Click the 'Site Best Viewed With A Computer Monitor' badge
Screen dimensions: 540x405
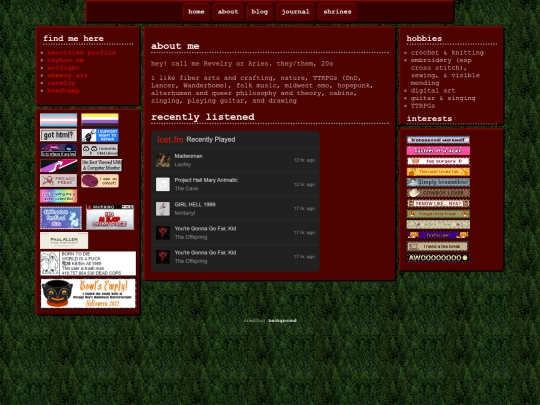102,165
